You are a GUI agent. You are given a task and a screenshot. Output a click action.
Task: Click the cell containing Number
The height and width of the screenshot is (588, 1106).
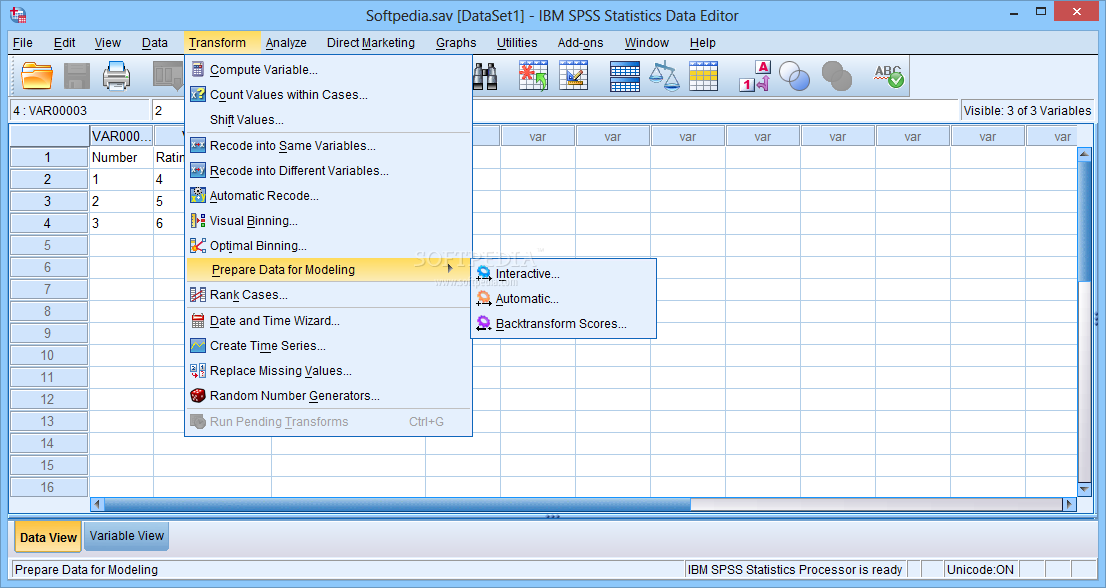click(x=121, y=157)
